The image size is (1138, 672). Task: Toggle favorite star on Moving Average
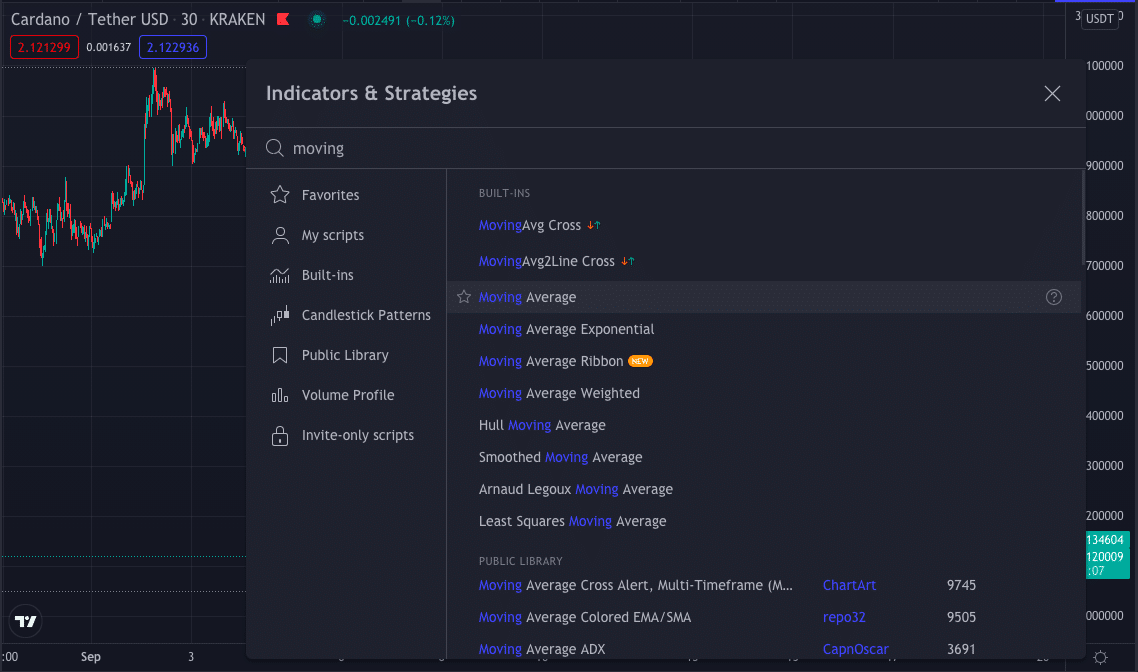pos(464,297)
